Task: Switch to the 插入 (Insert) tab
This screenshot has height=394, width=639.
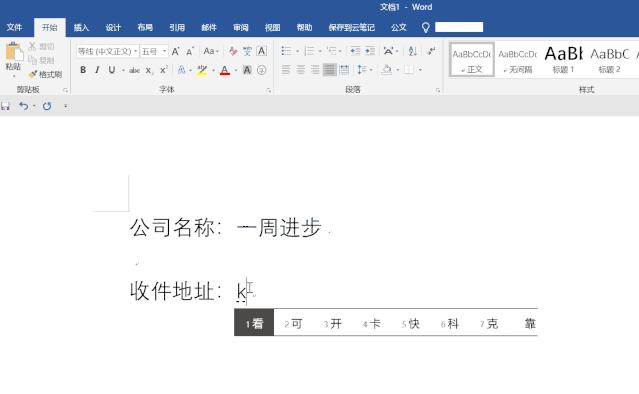Action: (x=82, y=27)
